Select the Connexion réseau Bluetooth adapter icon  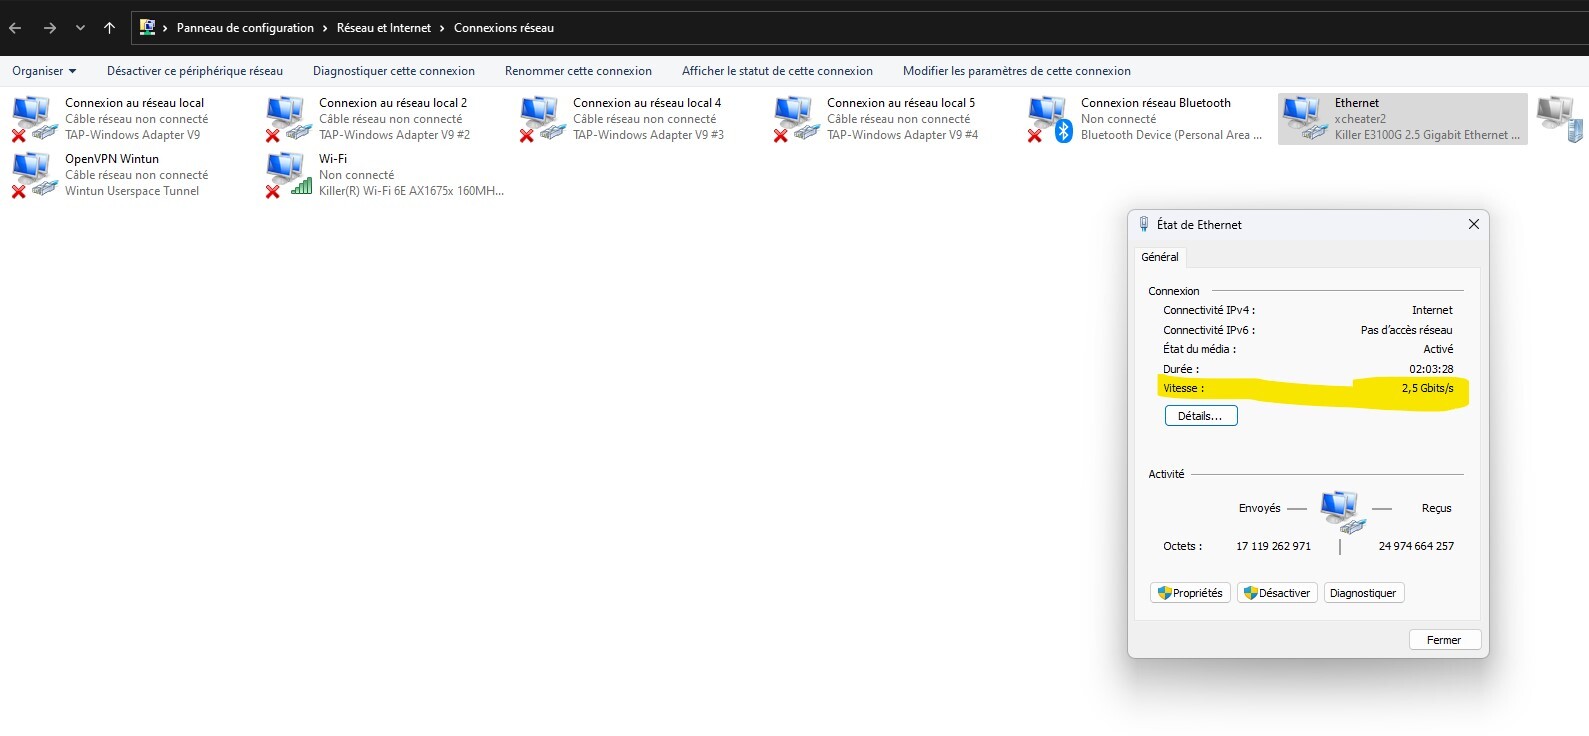pyautogui.click(x=1049, y=118)
